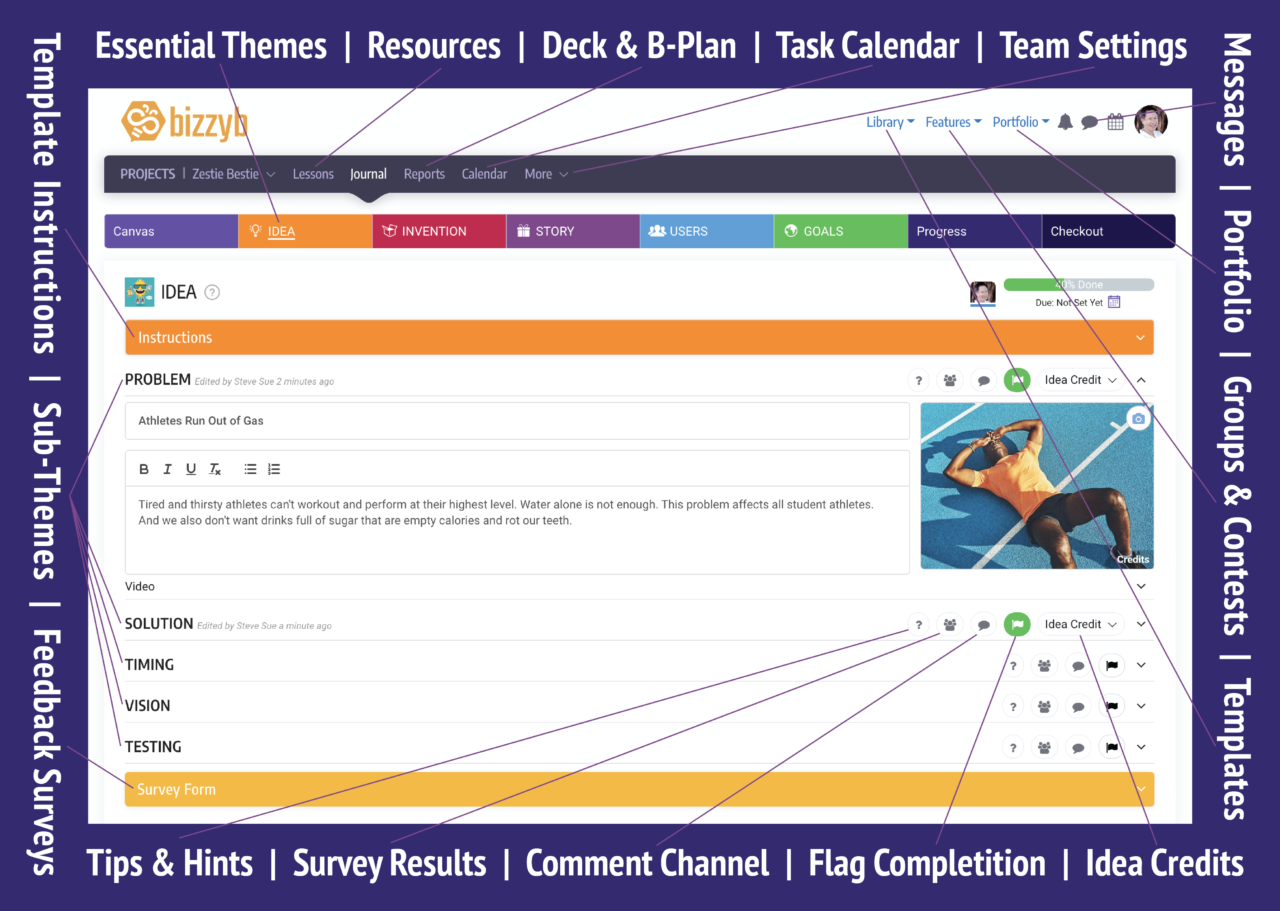
Task: Open the calendar icon in top header
Action: coord(1115,122)
